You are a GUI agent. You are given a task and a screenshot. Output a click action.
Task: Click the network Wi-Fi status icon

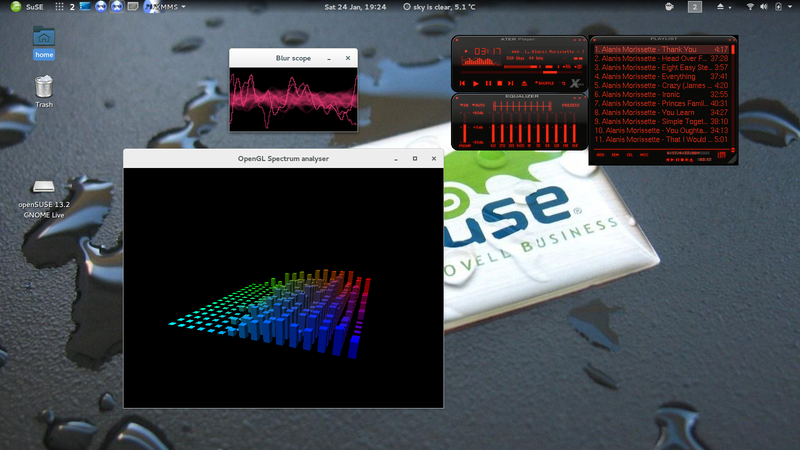tap(750, 7)
